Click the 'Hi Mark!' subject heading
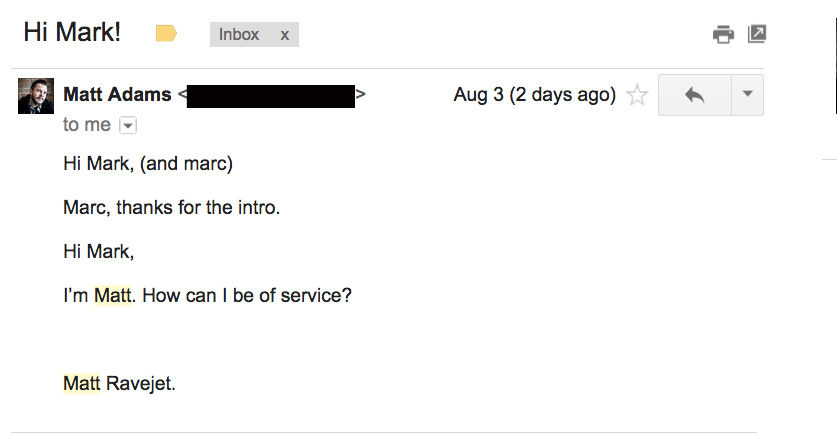 [x=72, y=32]
